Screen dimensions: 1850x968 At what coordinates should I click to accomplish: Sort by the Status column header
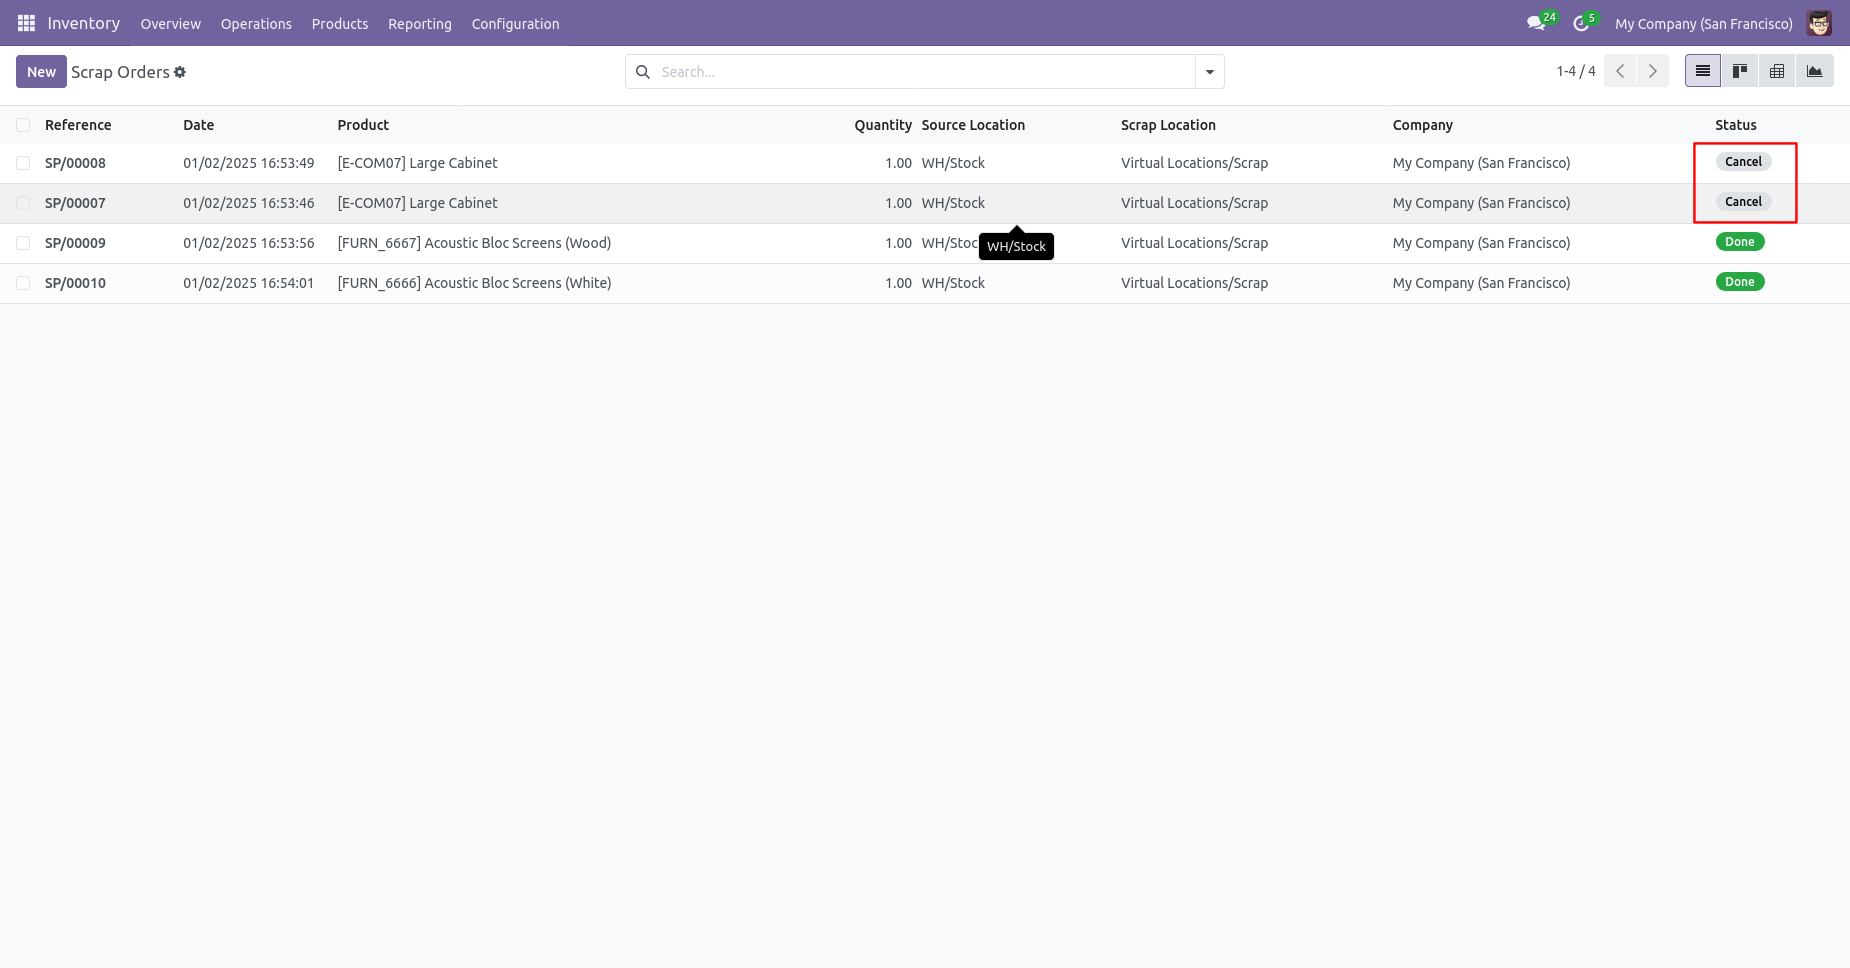coord(1735,125)
